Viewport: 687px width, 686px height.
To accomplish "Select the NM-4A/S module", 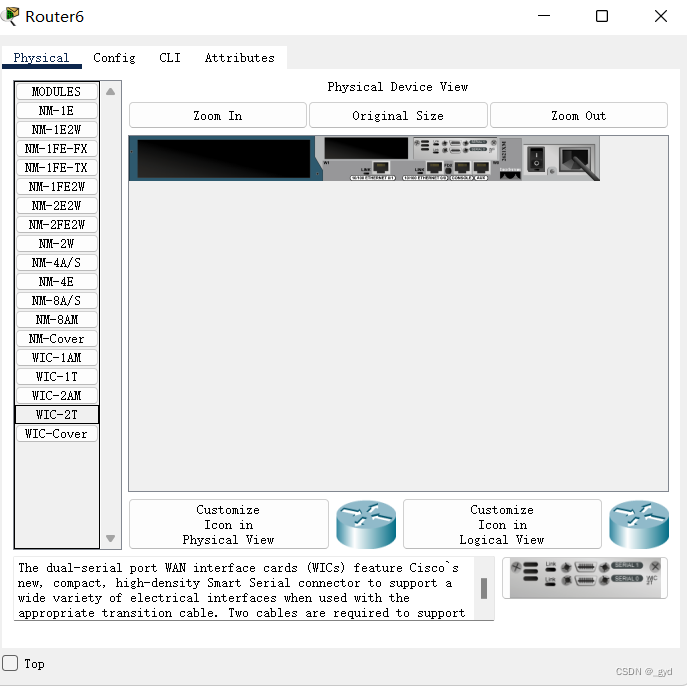I will (57, 262).
